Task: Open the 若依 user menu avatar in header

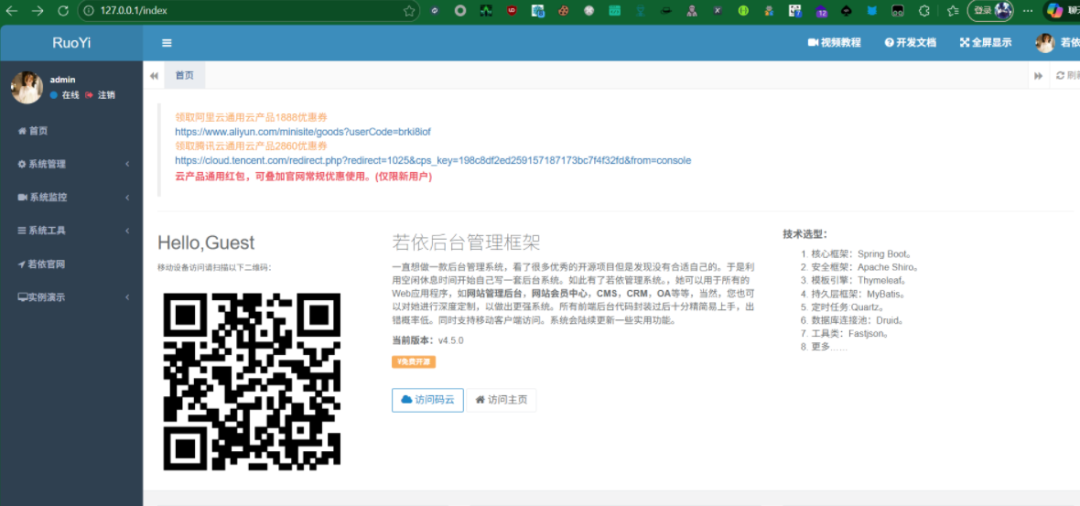Action: click(x=1045, y=43)
